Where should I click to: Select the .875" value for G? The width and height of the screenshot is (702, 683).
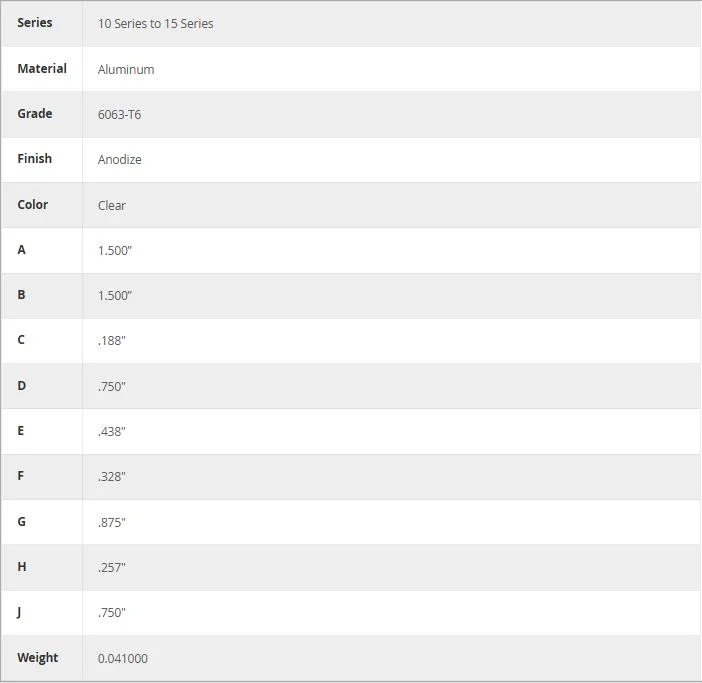coord(111,522)
